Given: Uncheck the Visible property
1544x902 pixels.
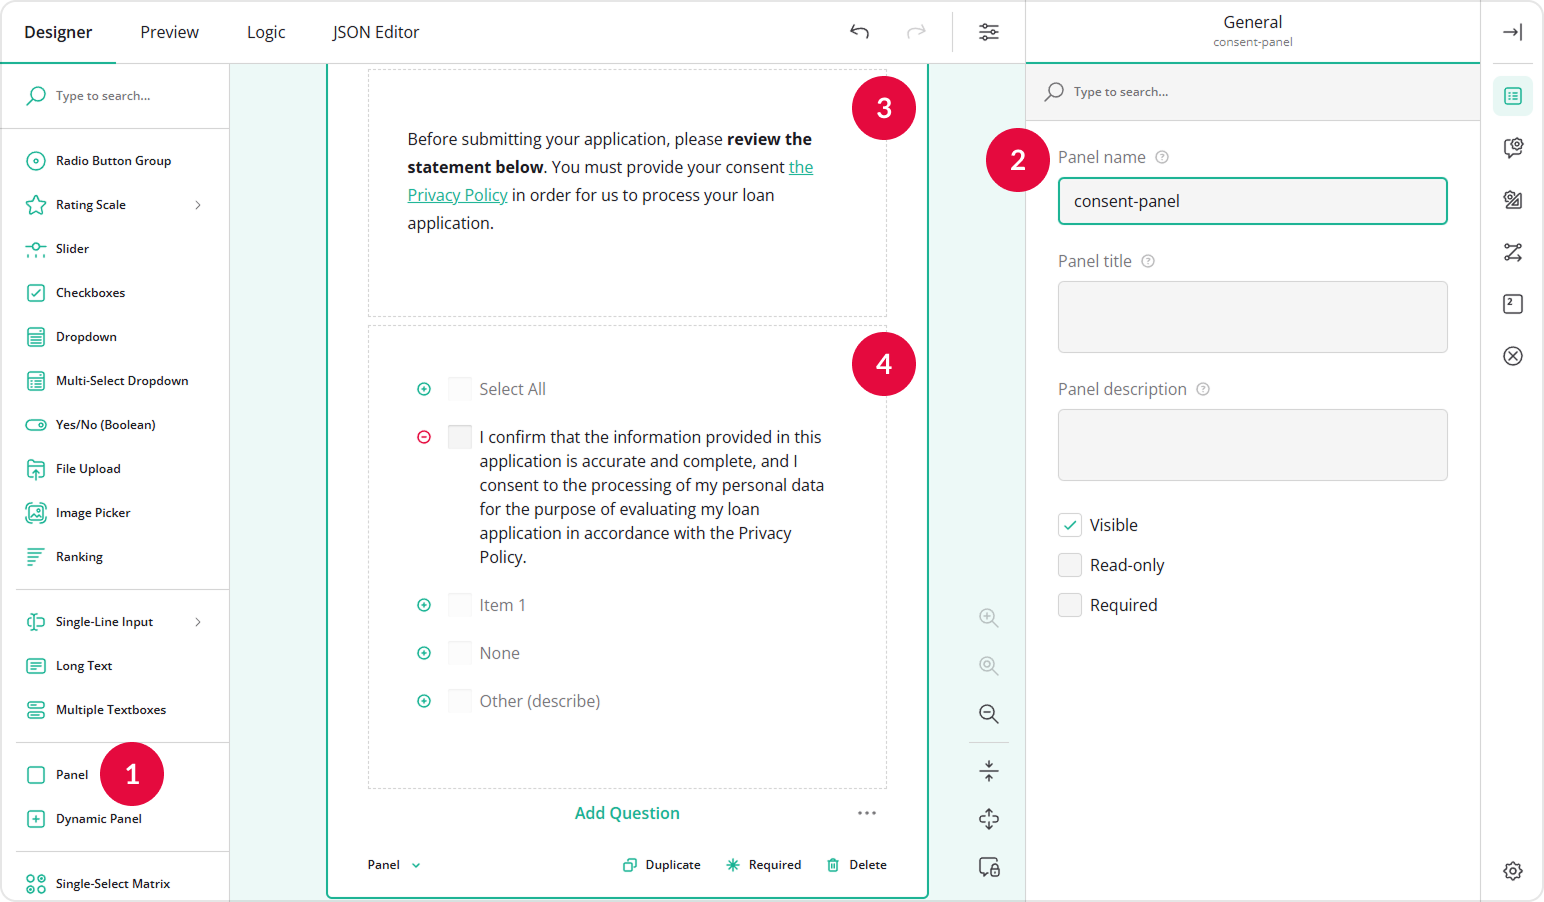Looking at the screenshot, I should [x=1070, y=524].
